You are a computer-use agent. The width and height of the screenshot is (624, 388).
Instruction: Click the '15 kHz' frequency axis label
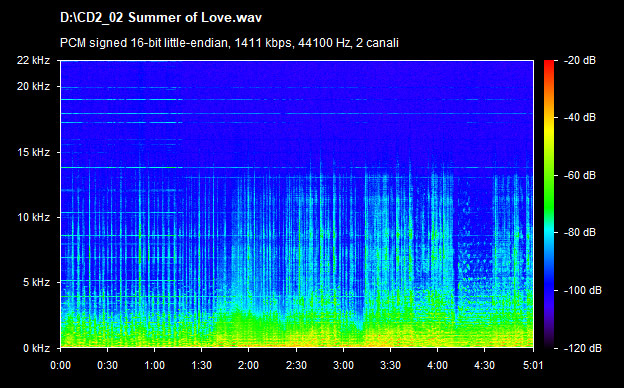[x=33, y=152]
